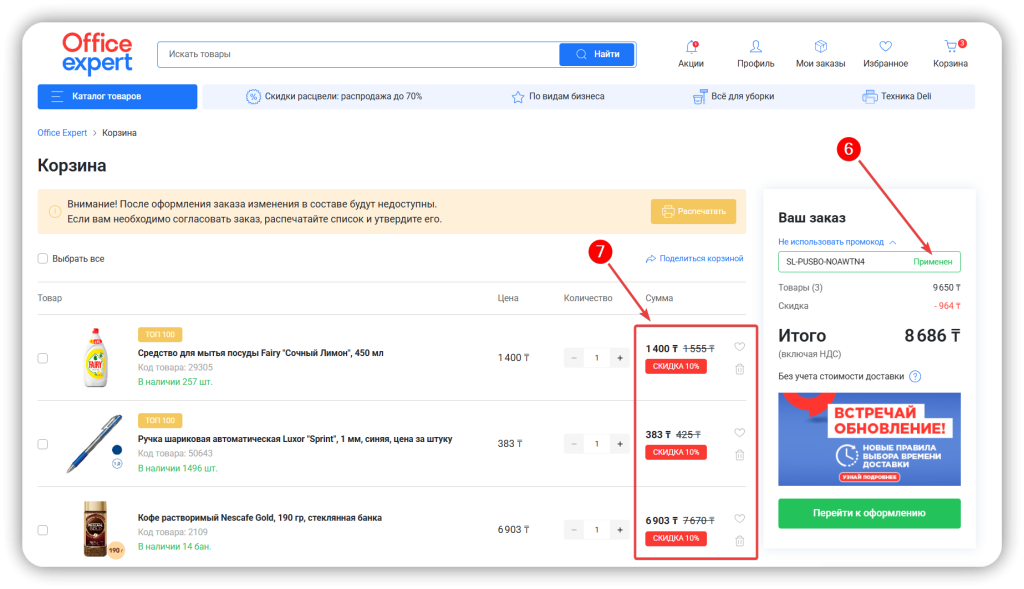Click the Office Expert logo
The width and height of the screenshot is (1024, 589).
tap(97, 54)
